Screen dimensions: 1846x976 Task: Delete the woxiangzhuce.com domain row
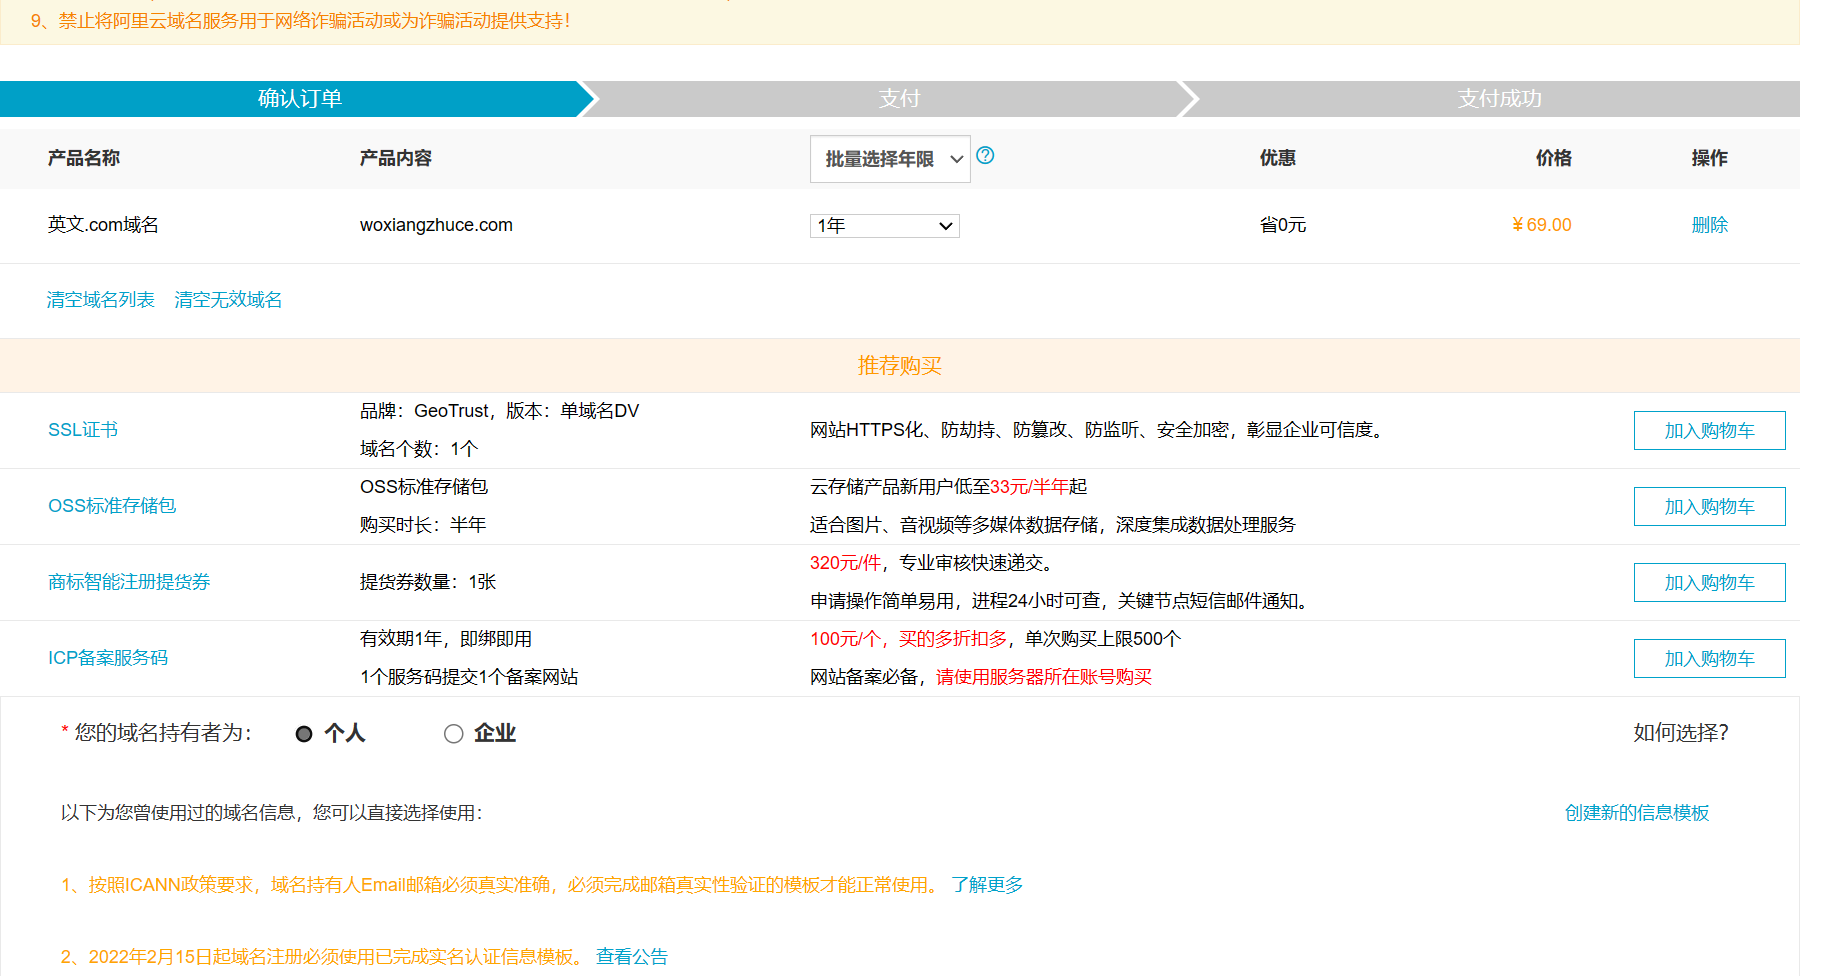(x=1709, y=225)
